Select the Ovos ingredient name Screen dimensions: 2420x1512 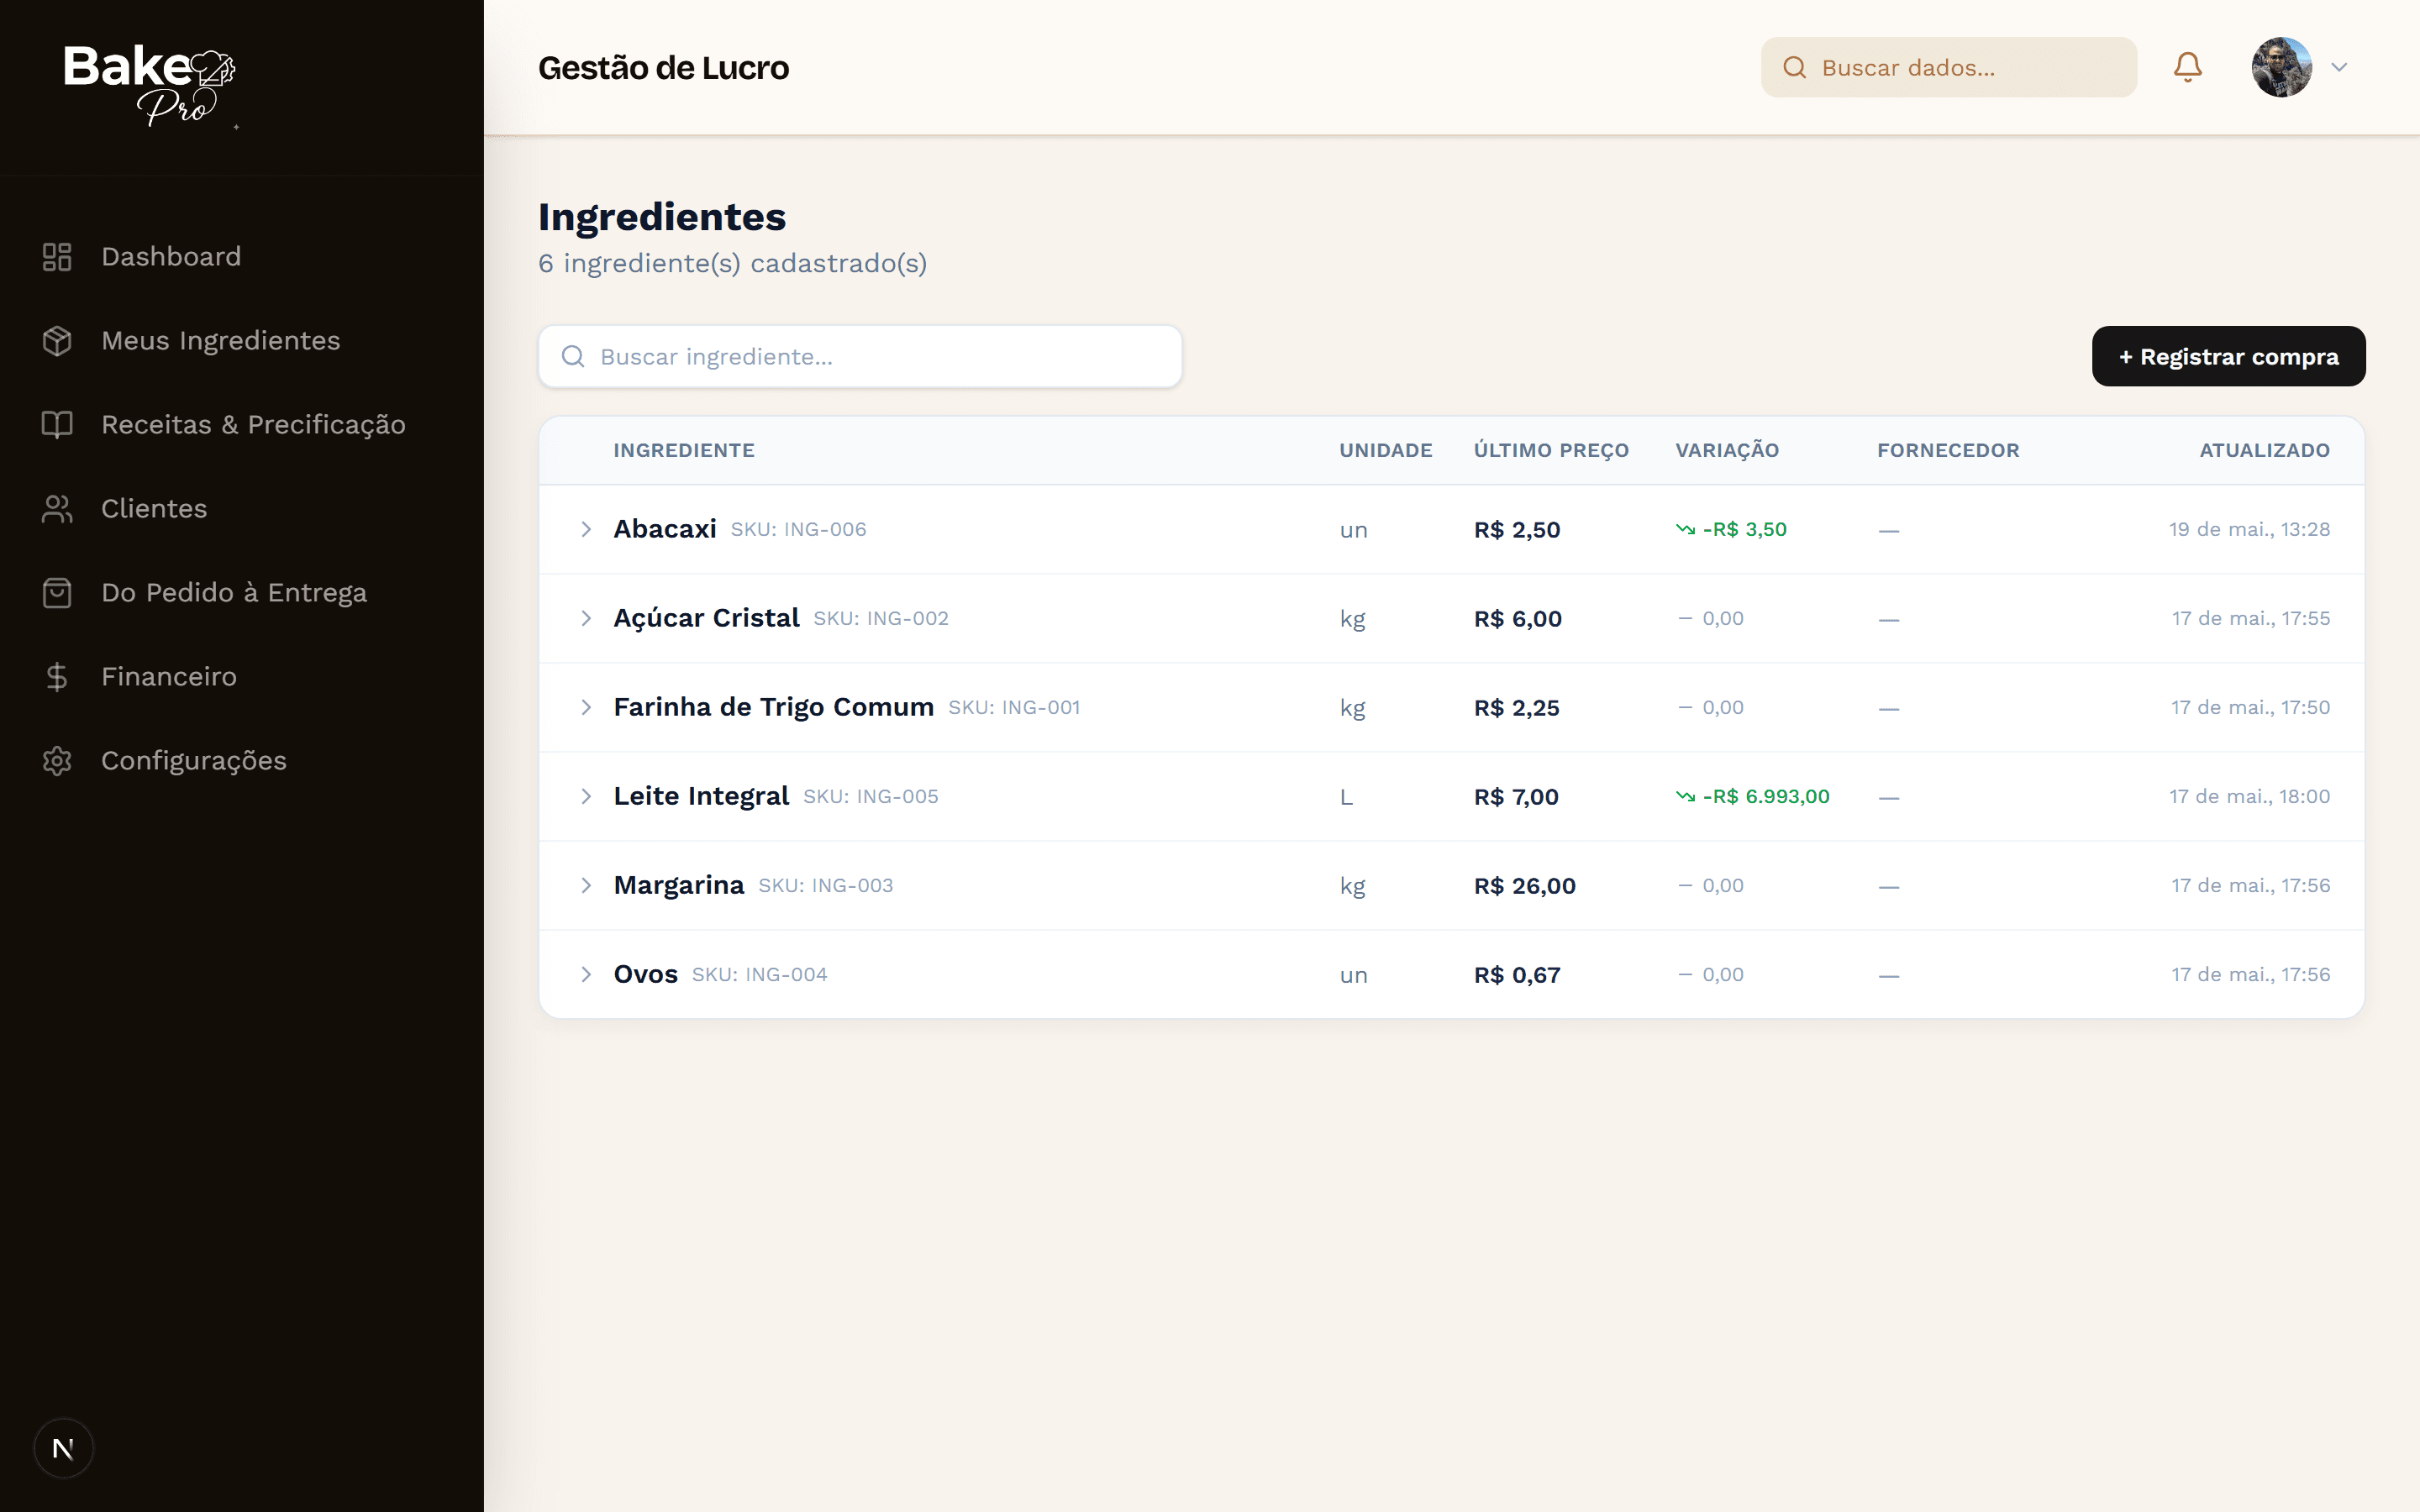(645, 974)
